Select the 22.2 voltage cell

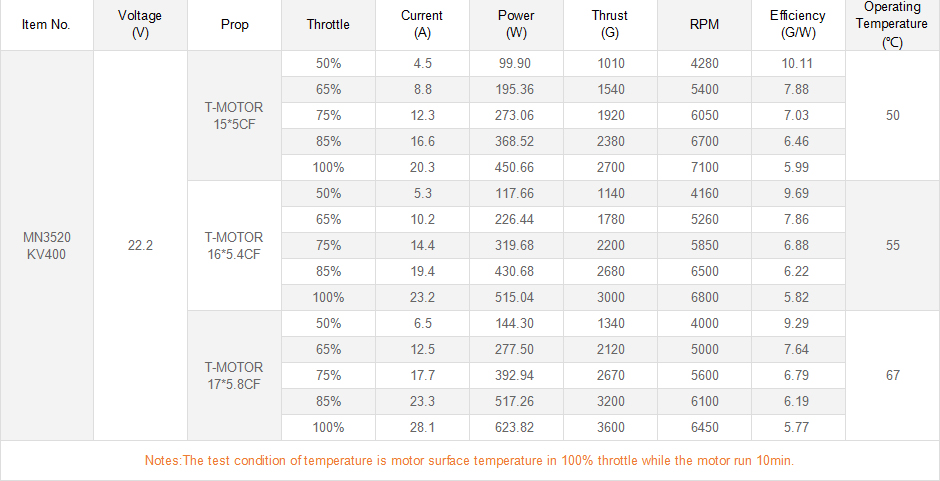point(140,245)
